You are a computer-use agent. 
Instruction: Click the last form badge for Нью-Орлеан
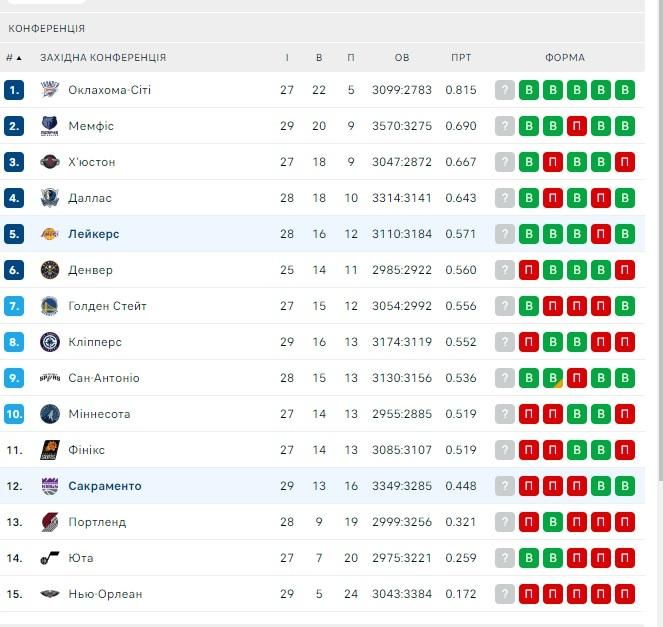(x=625, y=594)
